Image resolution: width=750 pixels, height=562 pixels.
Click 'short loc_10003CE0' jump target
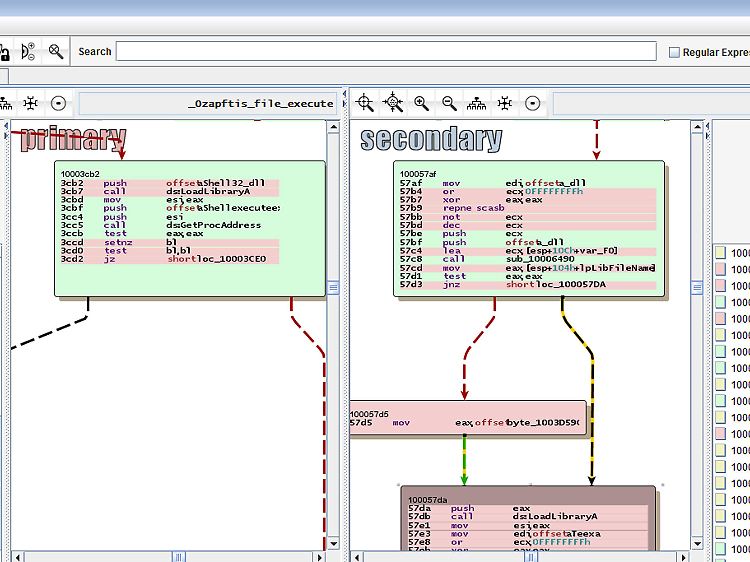coord(217,259)
